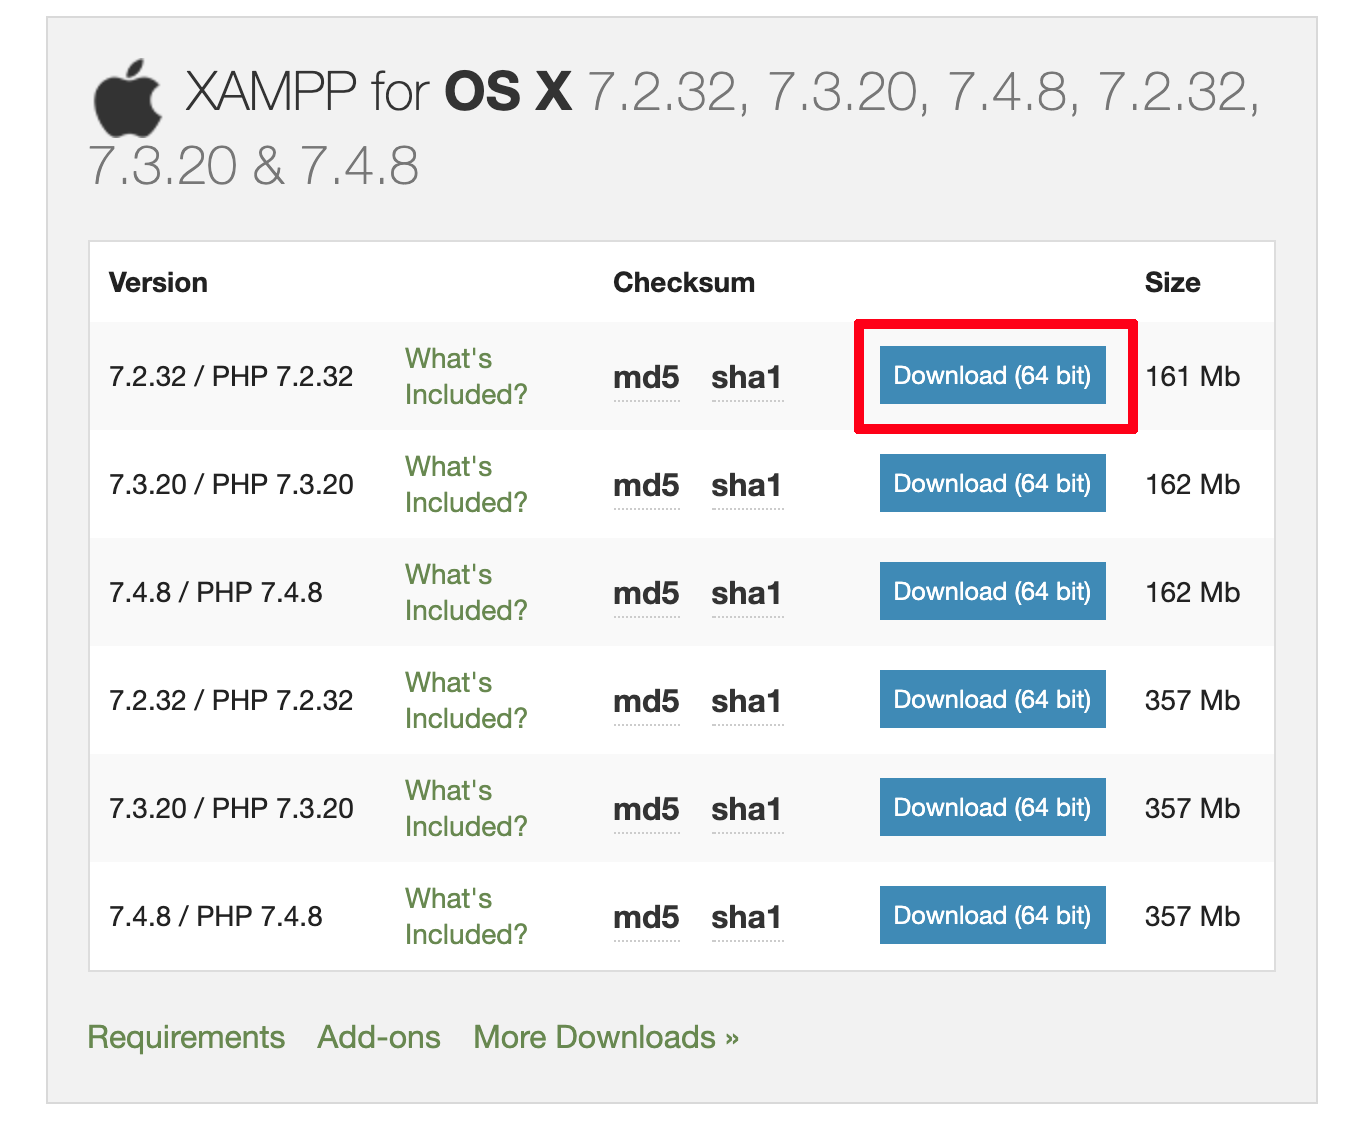
Task: Open What's Included for the 162 Mb 7.3.20 row
Action: tap(466, 484)
